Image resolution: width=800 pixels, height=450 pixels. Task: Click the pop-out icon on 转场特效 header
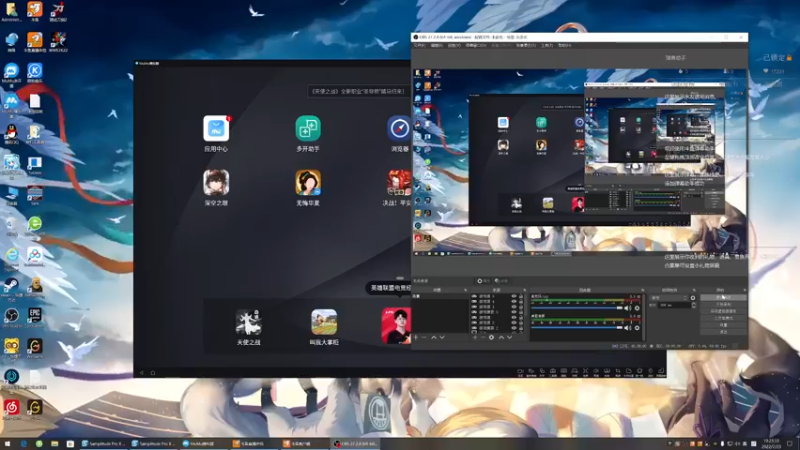(694, 290)
